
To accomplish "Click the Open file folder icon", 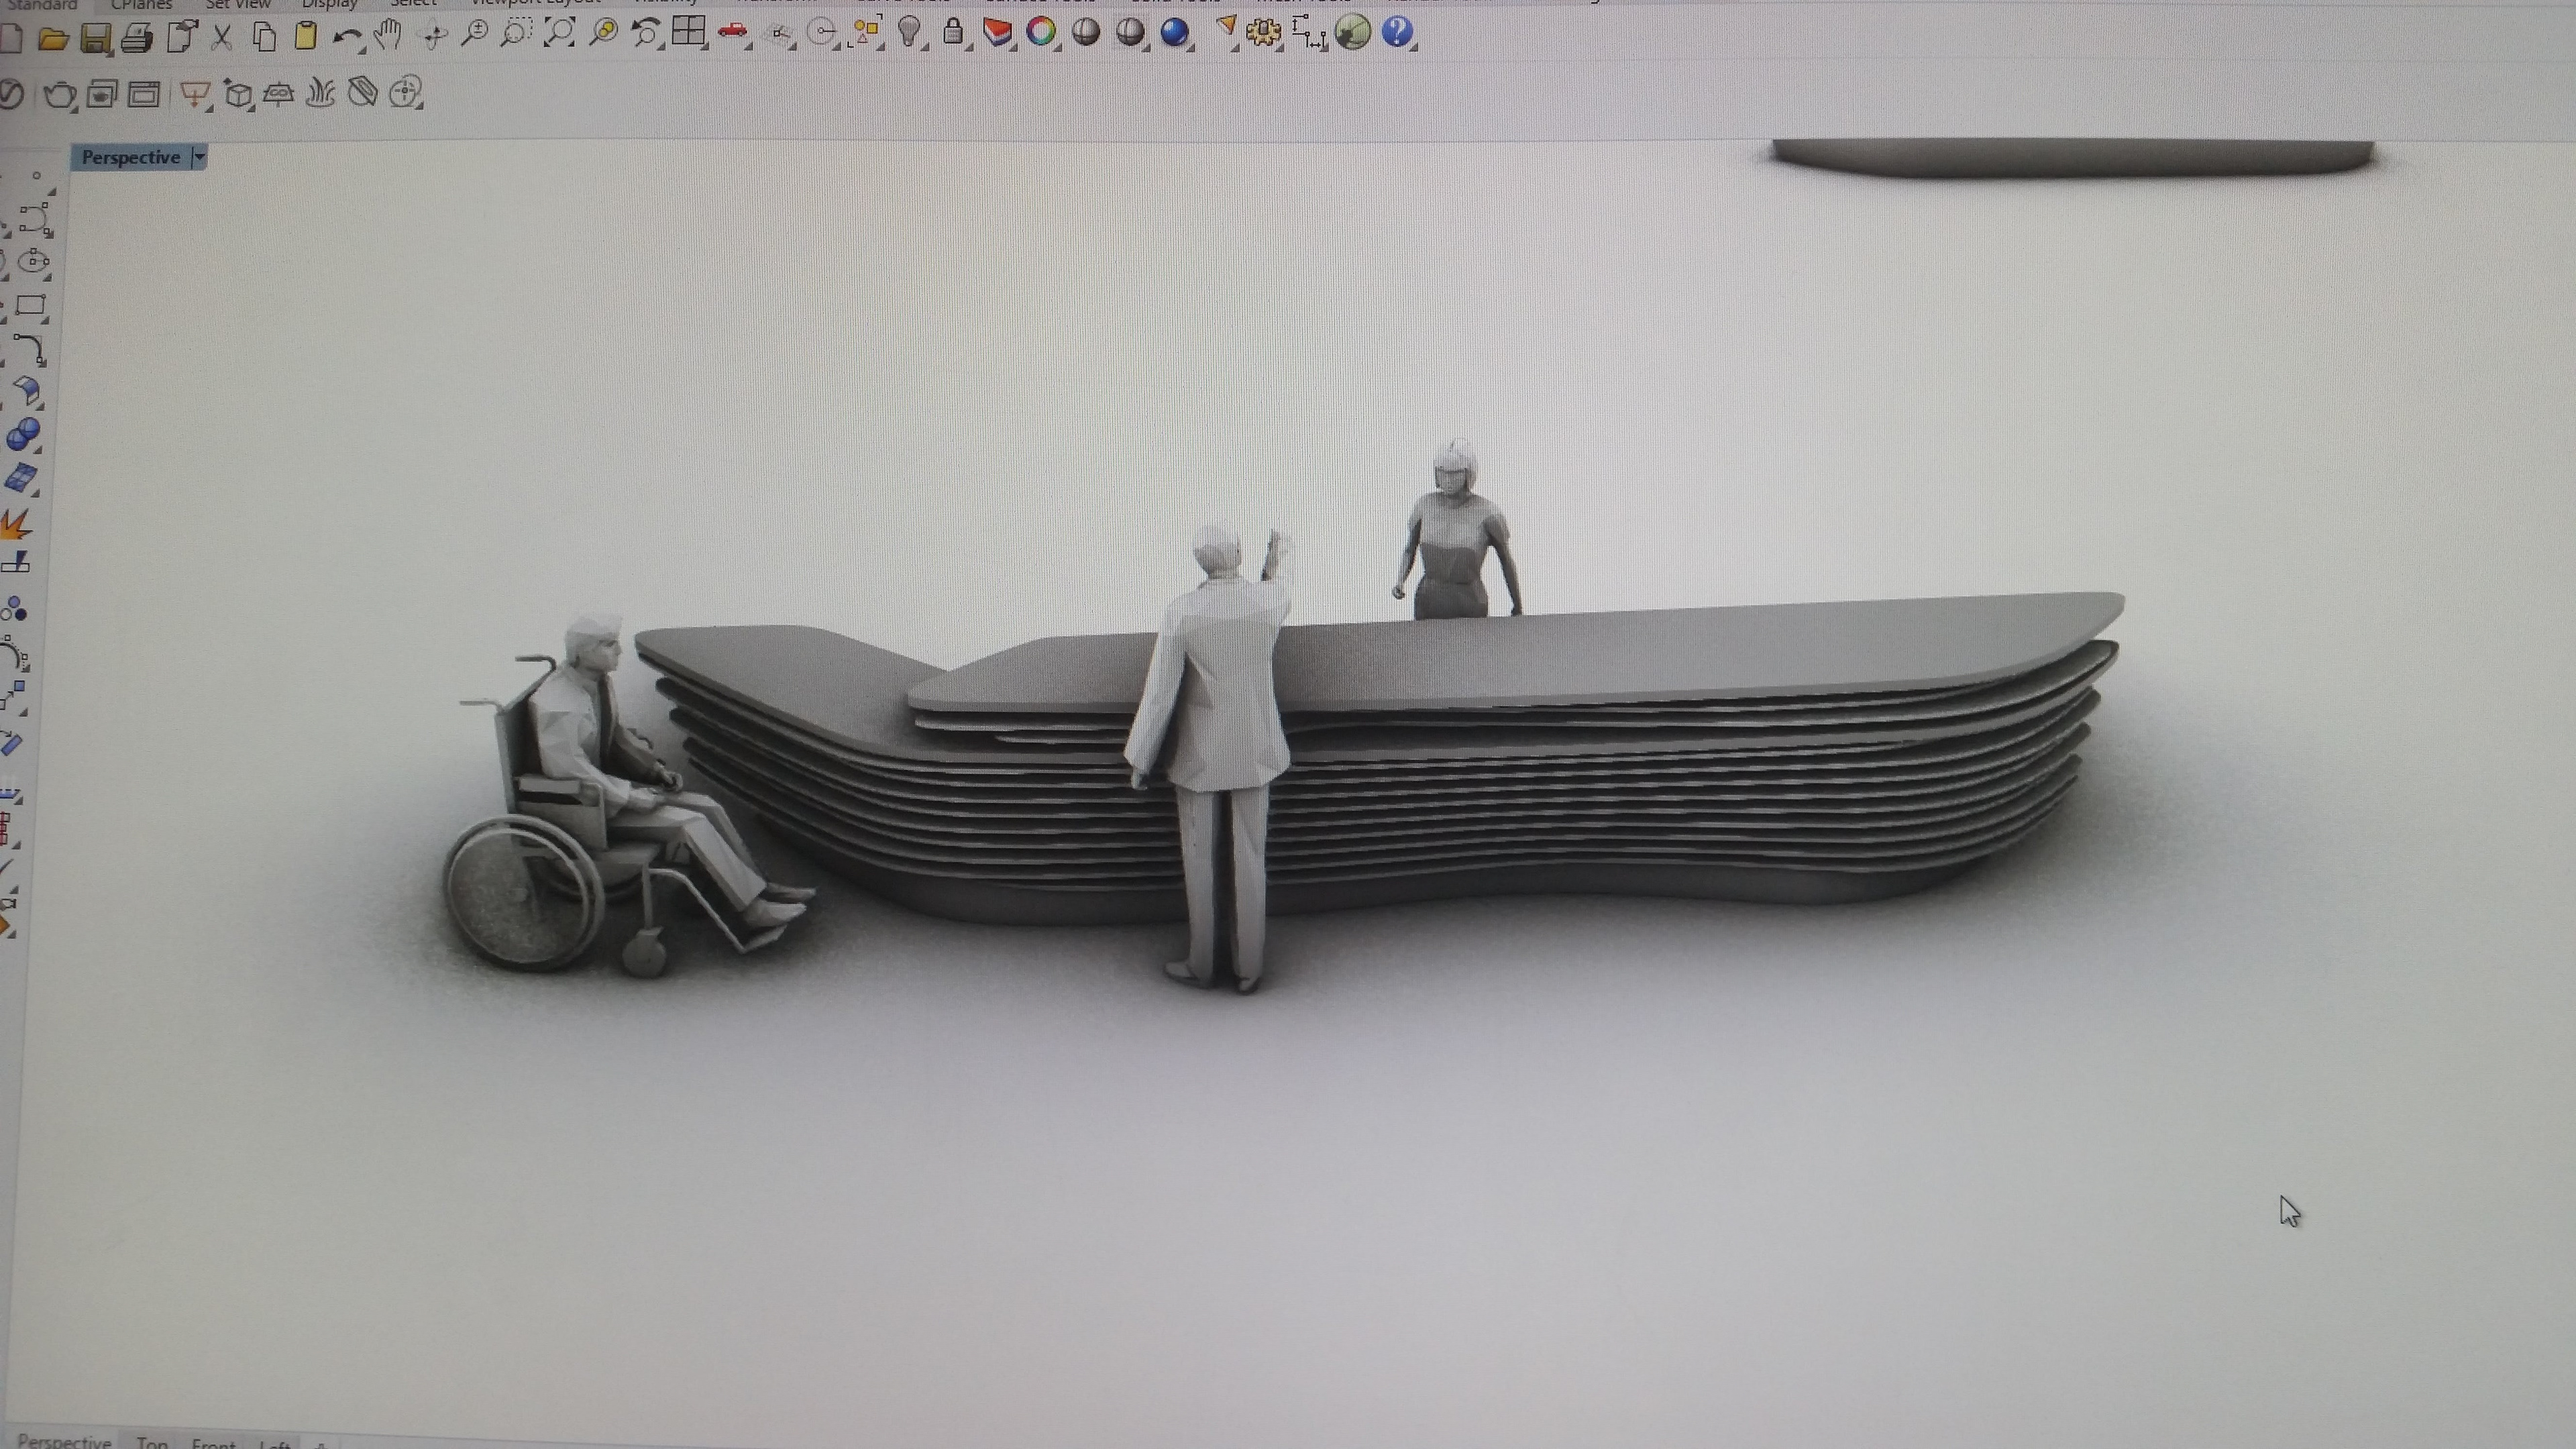I will point(52,38).
